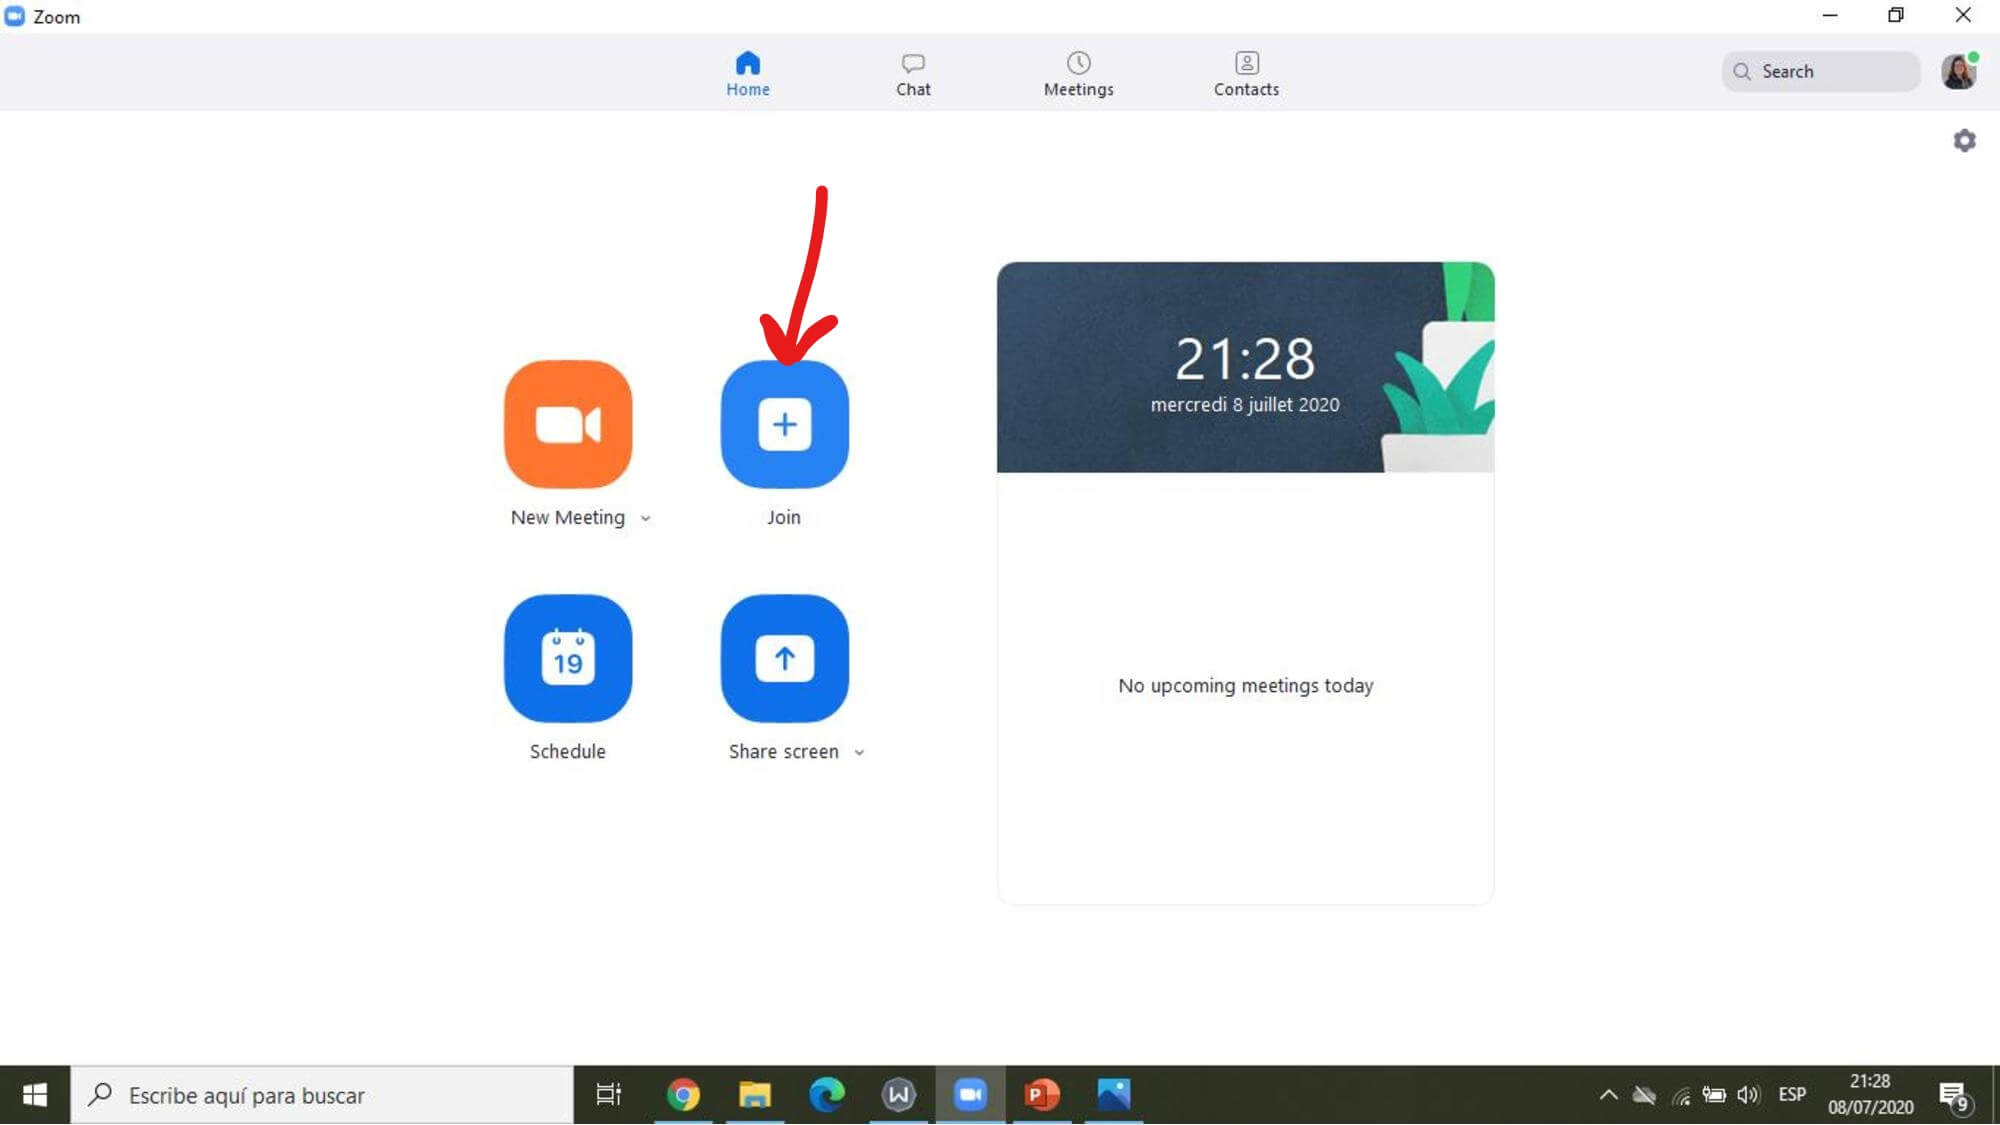The height and width of the screenshot is (1125, 2000).
Task: Click the system volume speaker icon
Action: tap(1747, 1095)
